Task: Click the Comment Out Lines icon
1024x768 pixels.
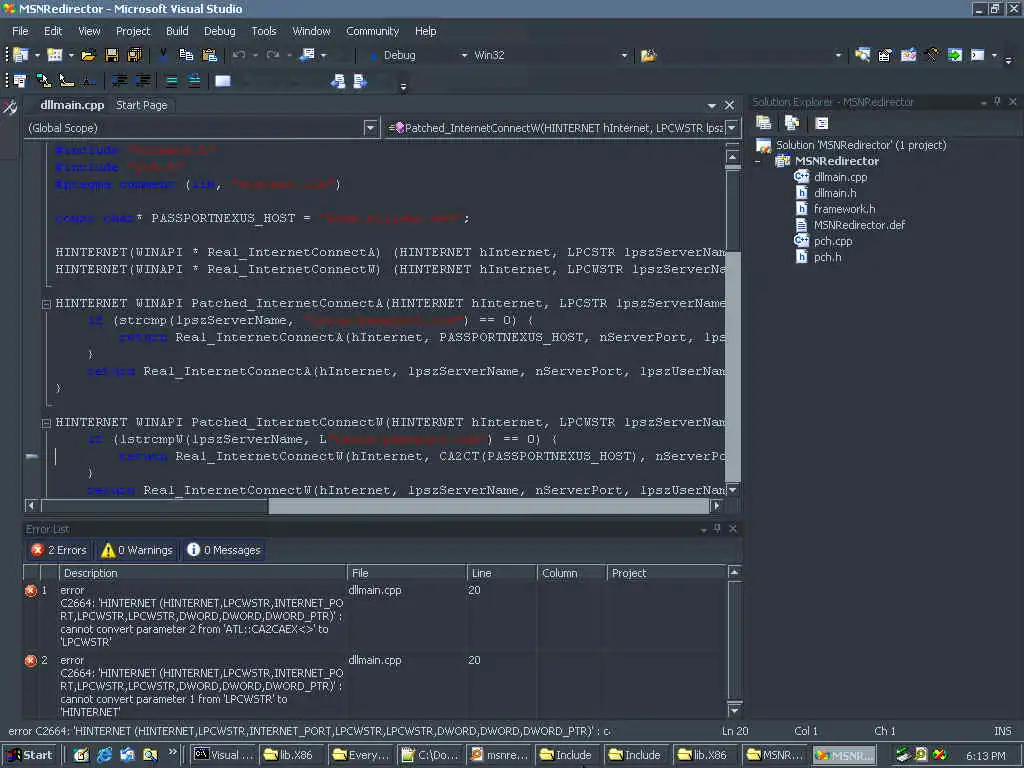Action: pyautogui.click(x=171, y=81)
